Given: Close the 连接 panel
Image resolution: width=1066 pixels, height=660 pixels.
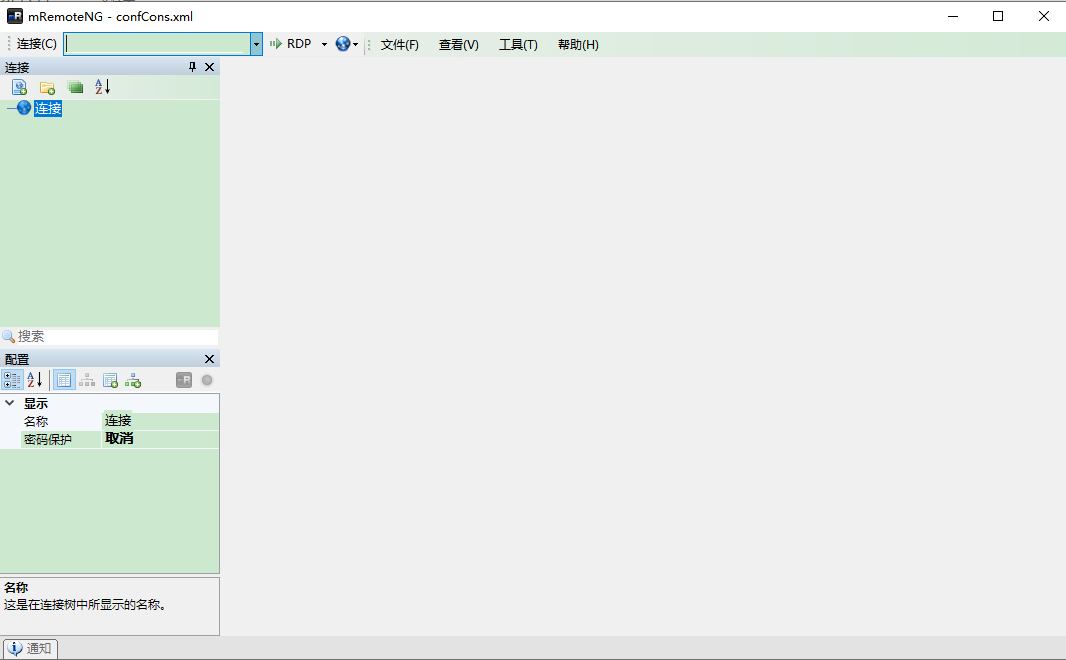Looking at the screenshot, I should 209,67.
